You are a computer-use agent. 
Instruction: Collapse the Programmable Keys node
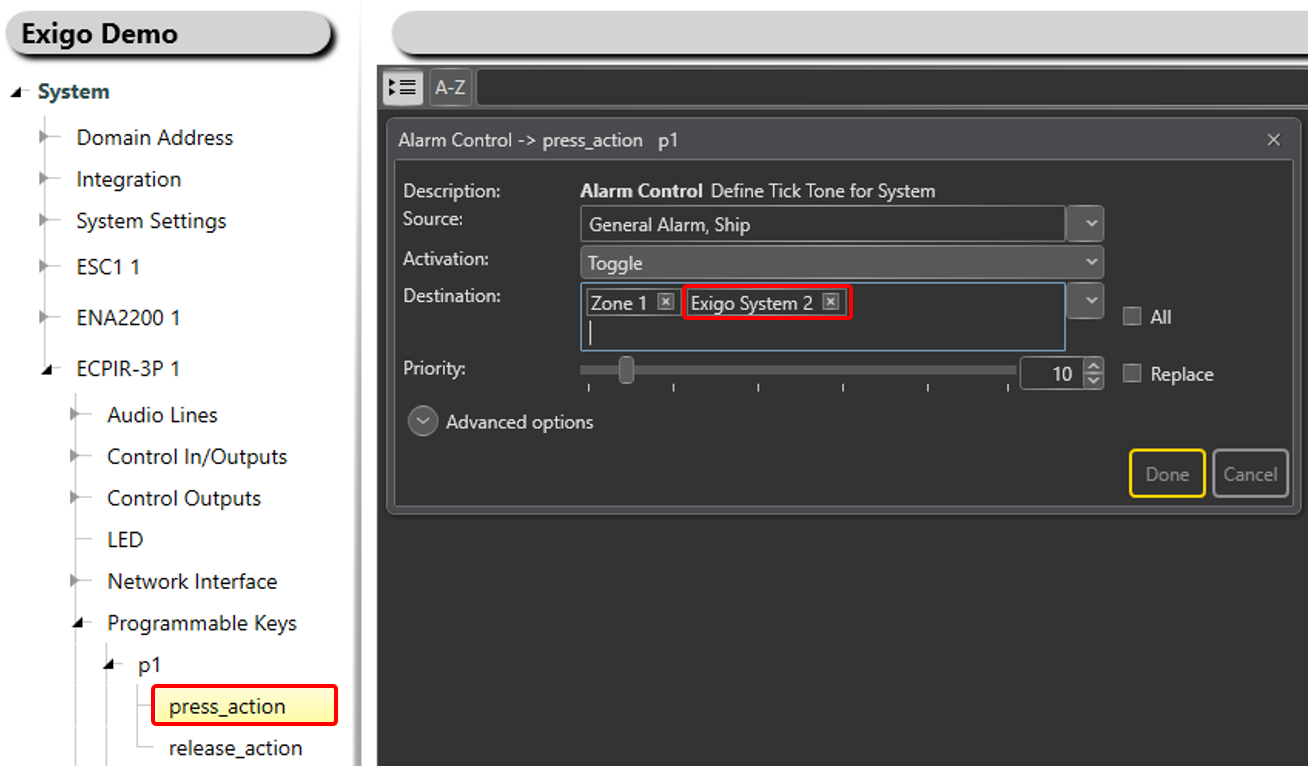pyautogui.click(x=77, y=623)
